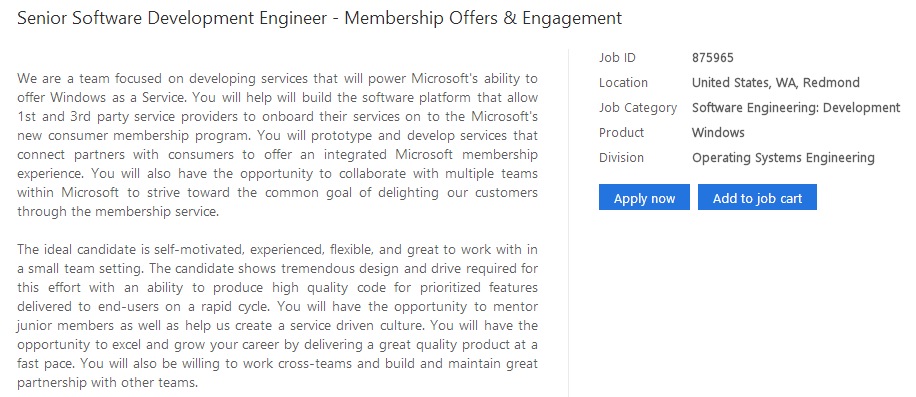916x397 pixels.
Task: Click the Division label
Action: click(x=621, y=158)
